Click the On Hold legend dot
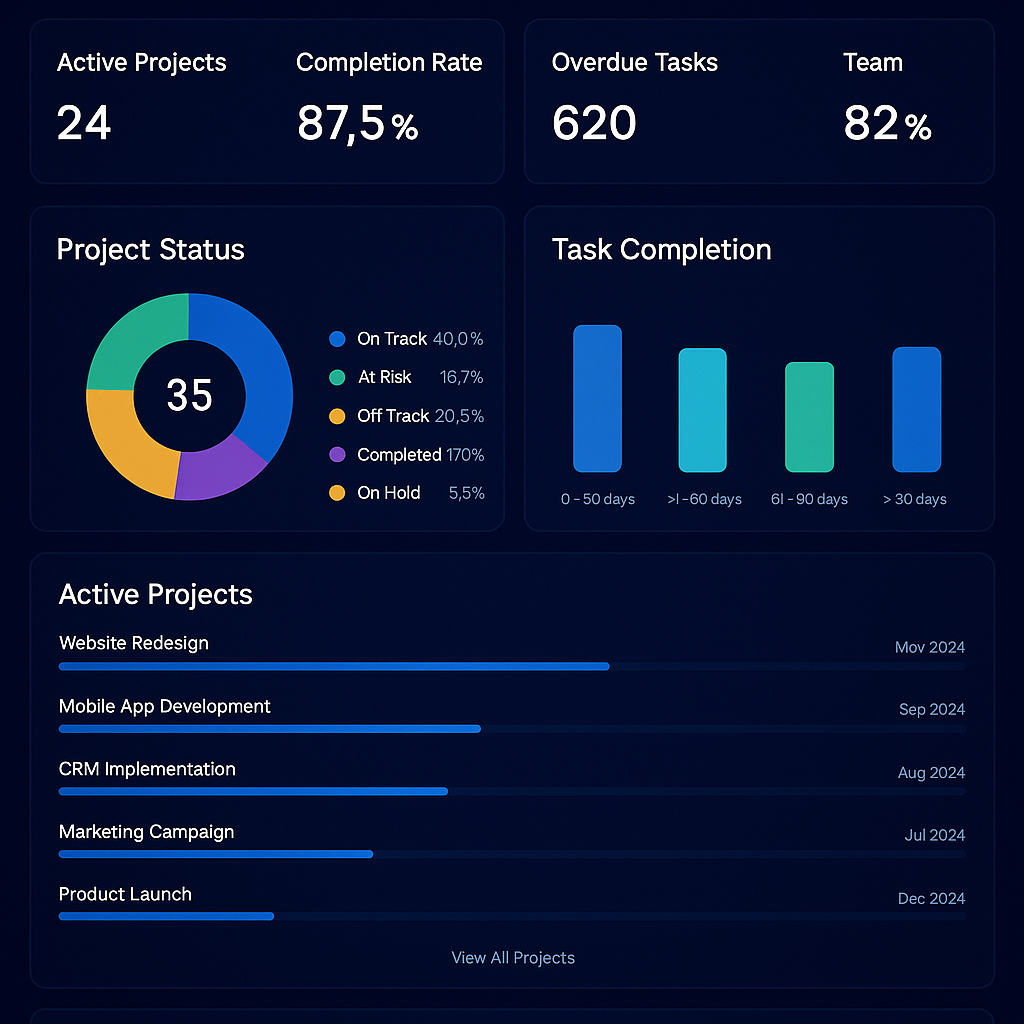Image resolution: width=1024 pixels, height=1024 pixels. 337,493
